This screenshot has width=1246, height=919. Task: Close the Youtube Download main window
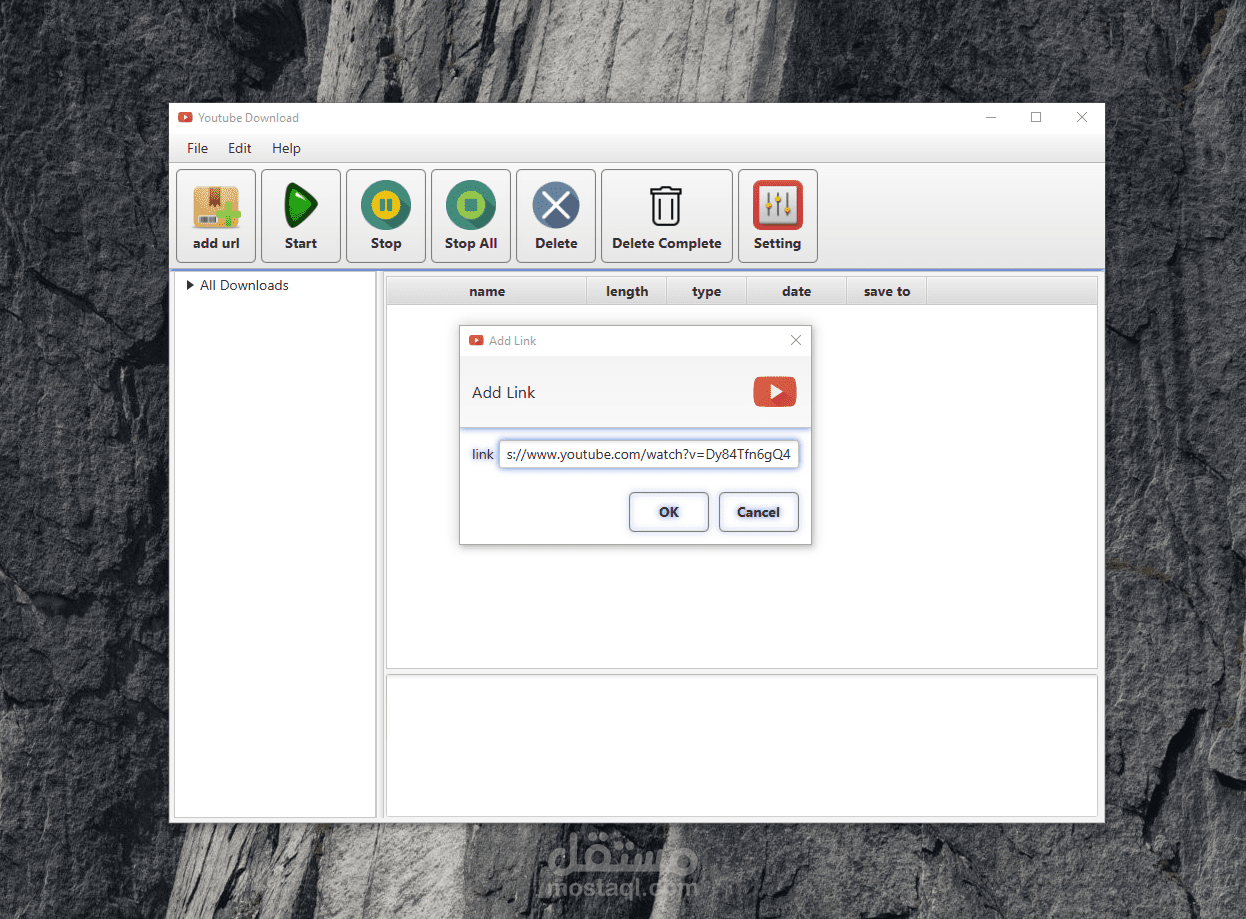coord(1082,117)
